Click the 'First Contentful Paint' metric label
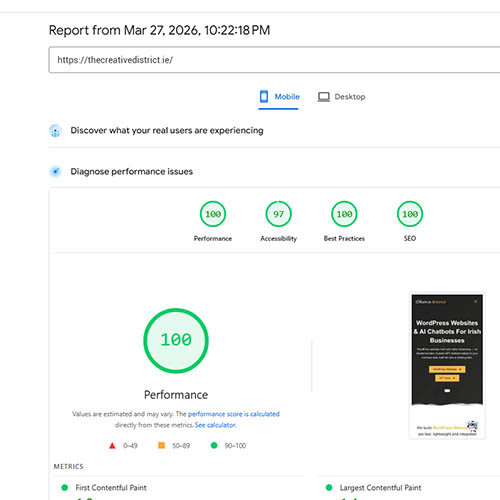 (111, 488)
